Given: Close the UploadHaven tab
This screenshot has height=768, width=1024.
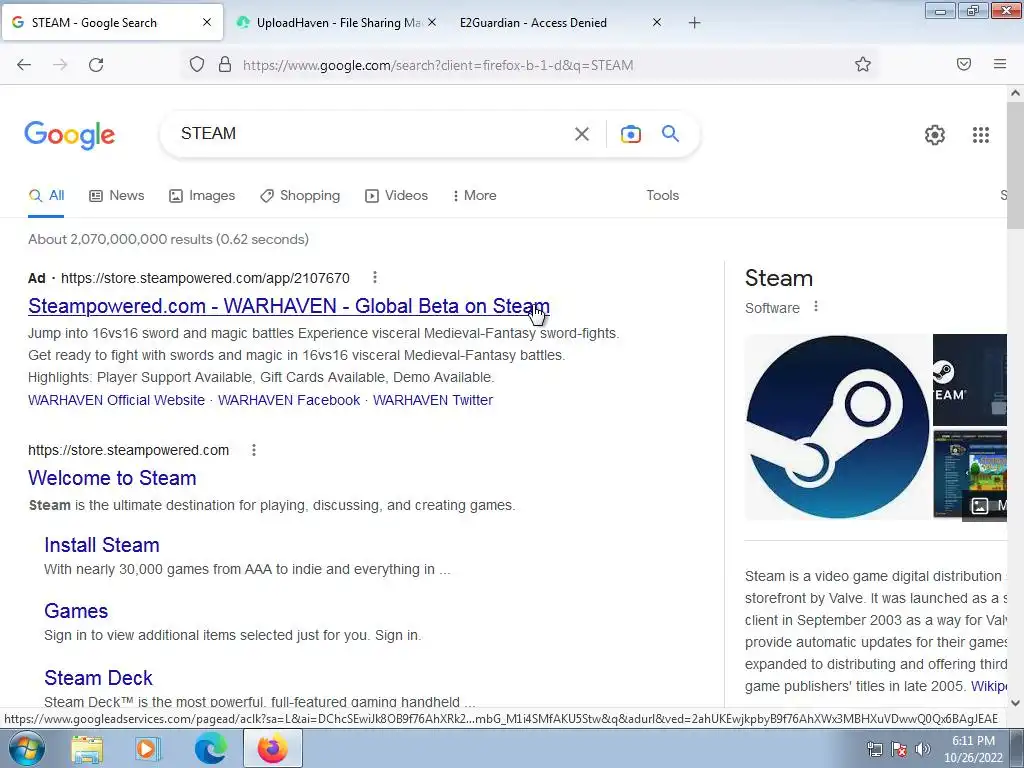Looking at the screenshot, I should [x=432, y=22].
